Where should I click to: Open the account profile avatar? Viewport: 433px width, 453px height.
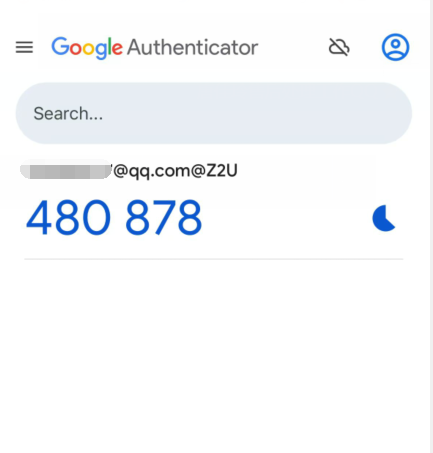coord(395,47)
